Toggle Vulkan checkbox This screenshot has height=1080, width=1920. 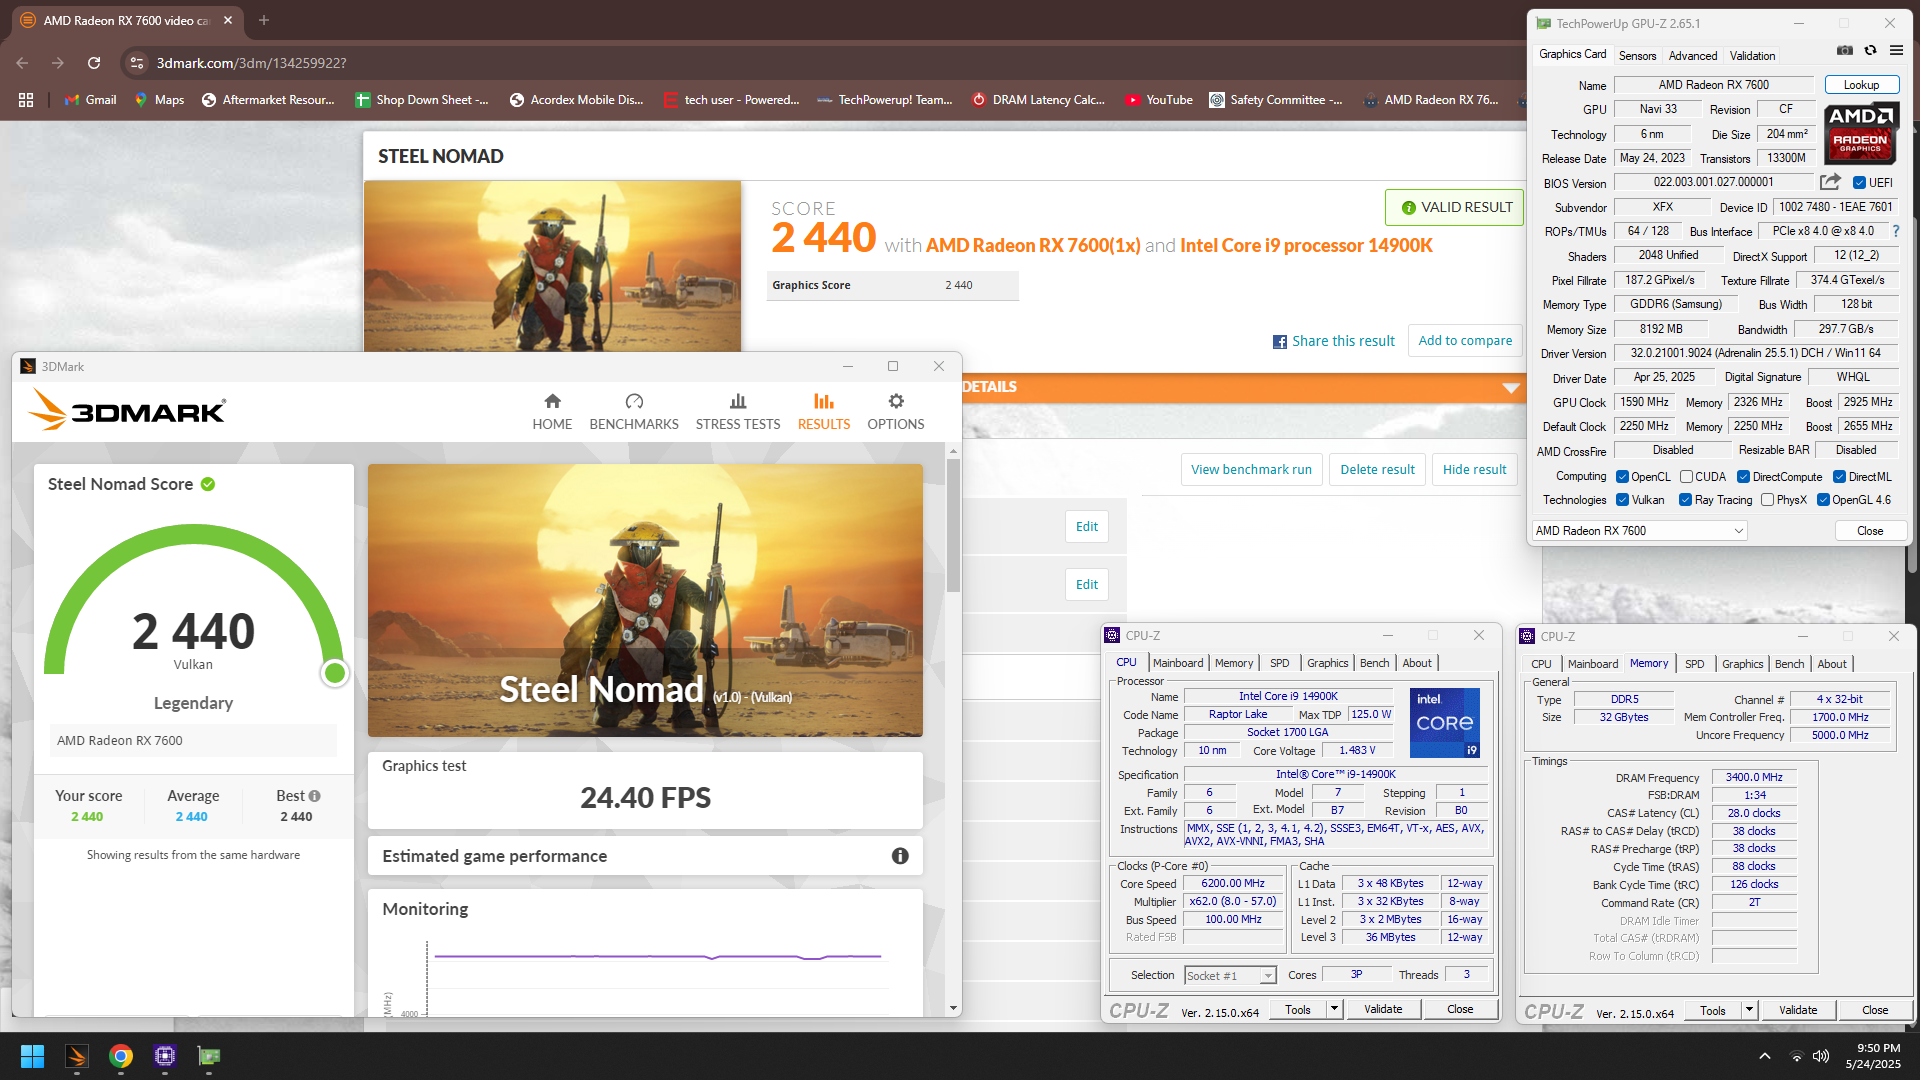pos(1623,500)
